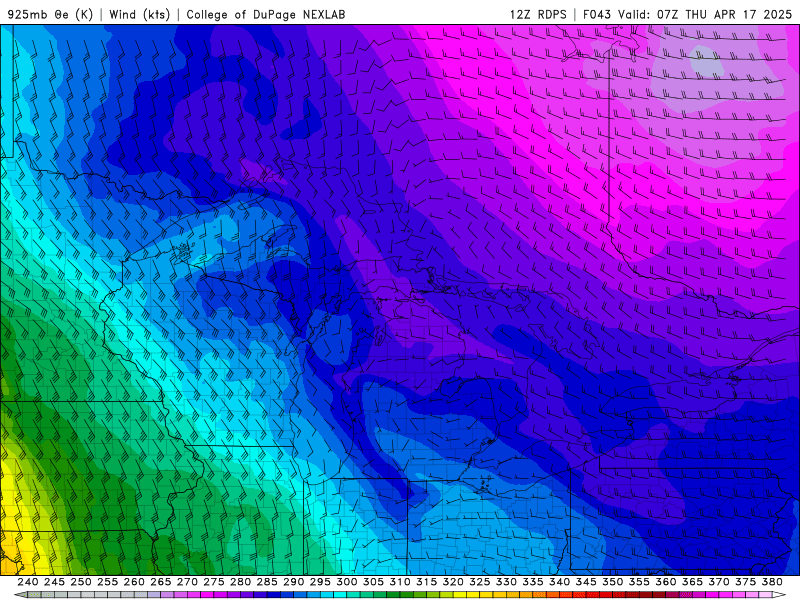
Task: Click the 355 legend number
Action: [639, 582]
